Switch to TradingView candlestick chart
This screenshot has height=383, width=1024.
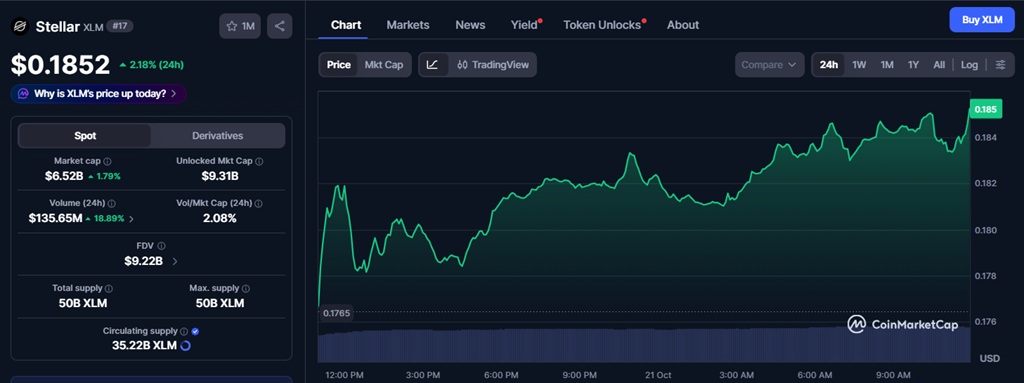493,65
